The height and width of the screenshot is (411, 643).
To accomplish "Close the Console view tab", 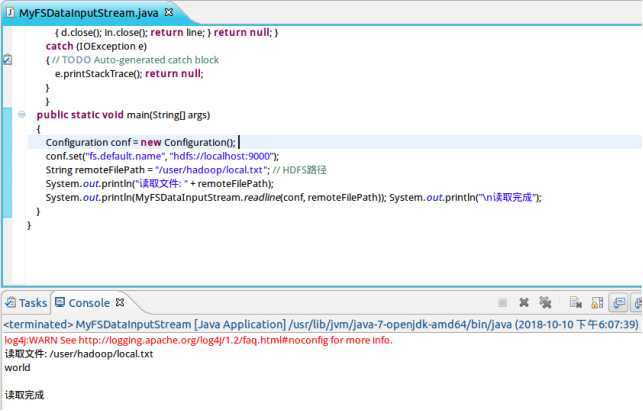I will coord(120,302).
